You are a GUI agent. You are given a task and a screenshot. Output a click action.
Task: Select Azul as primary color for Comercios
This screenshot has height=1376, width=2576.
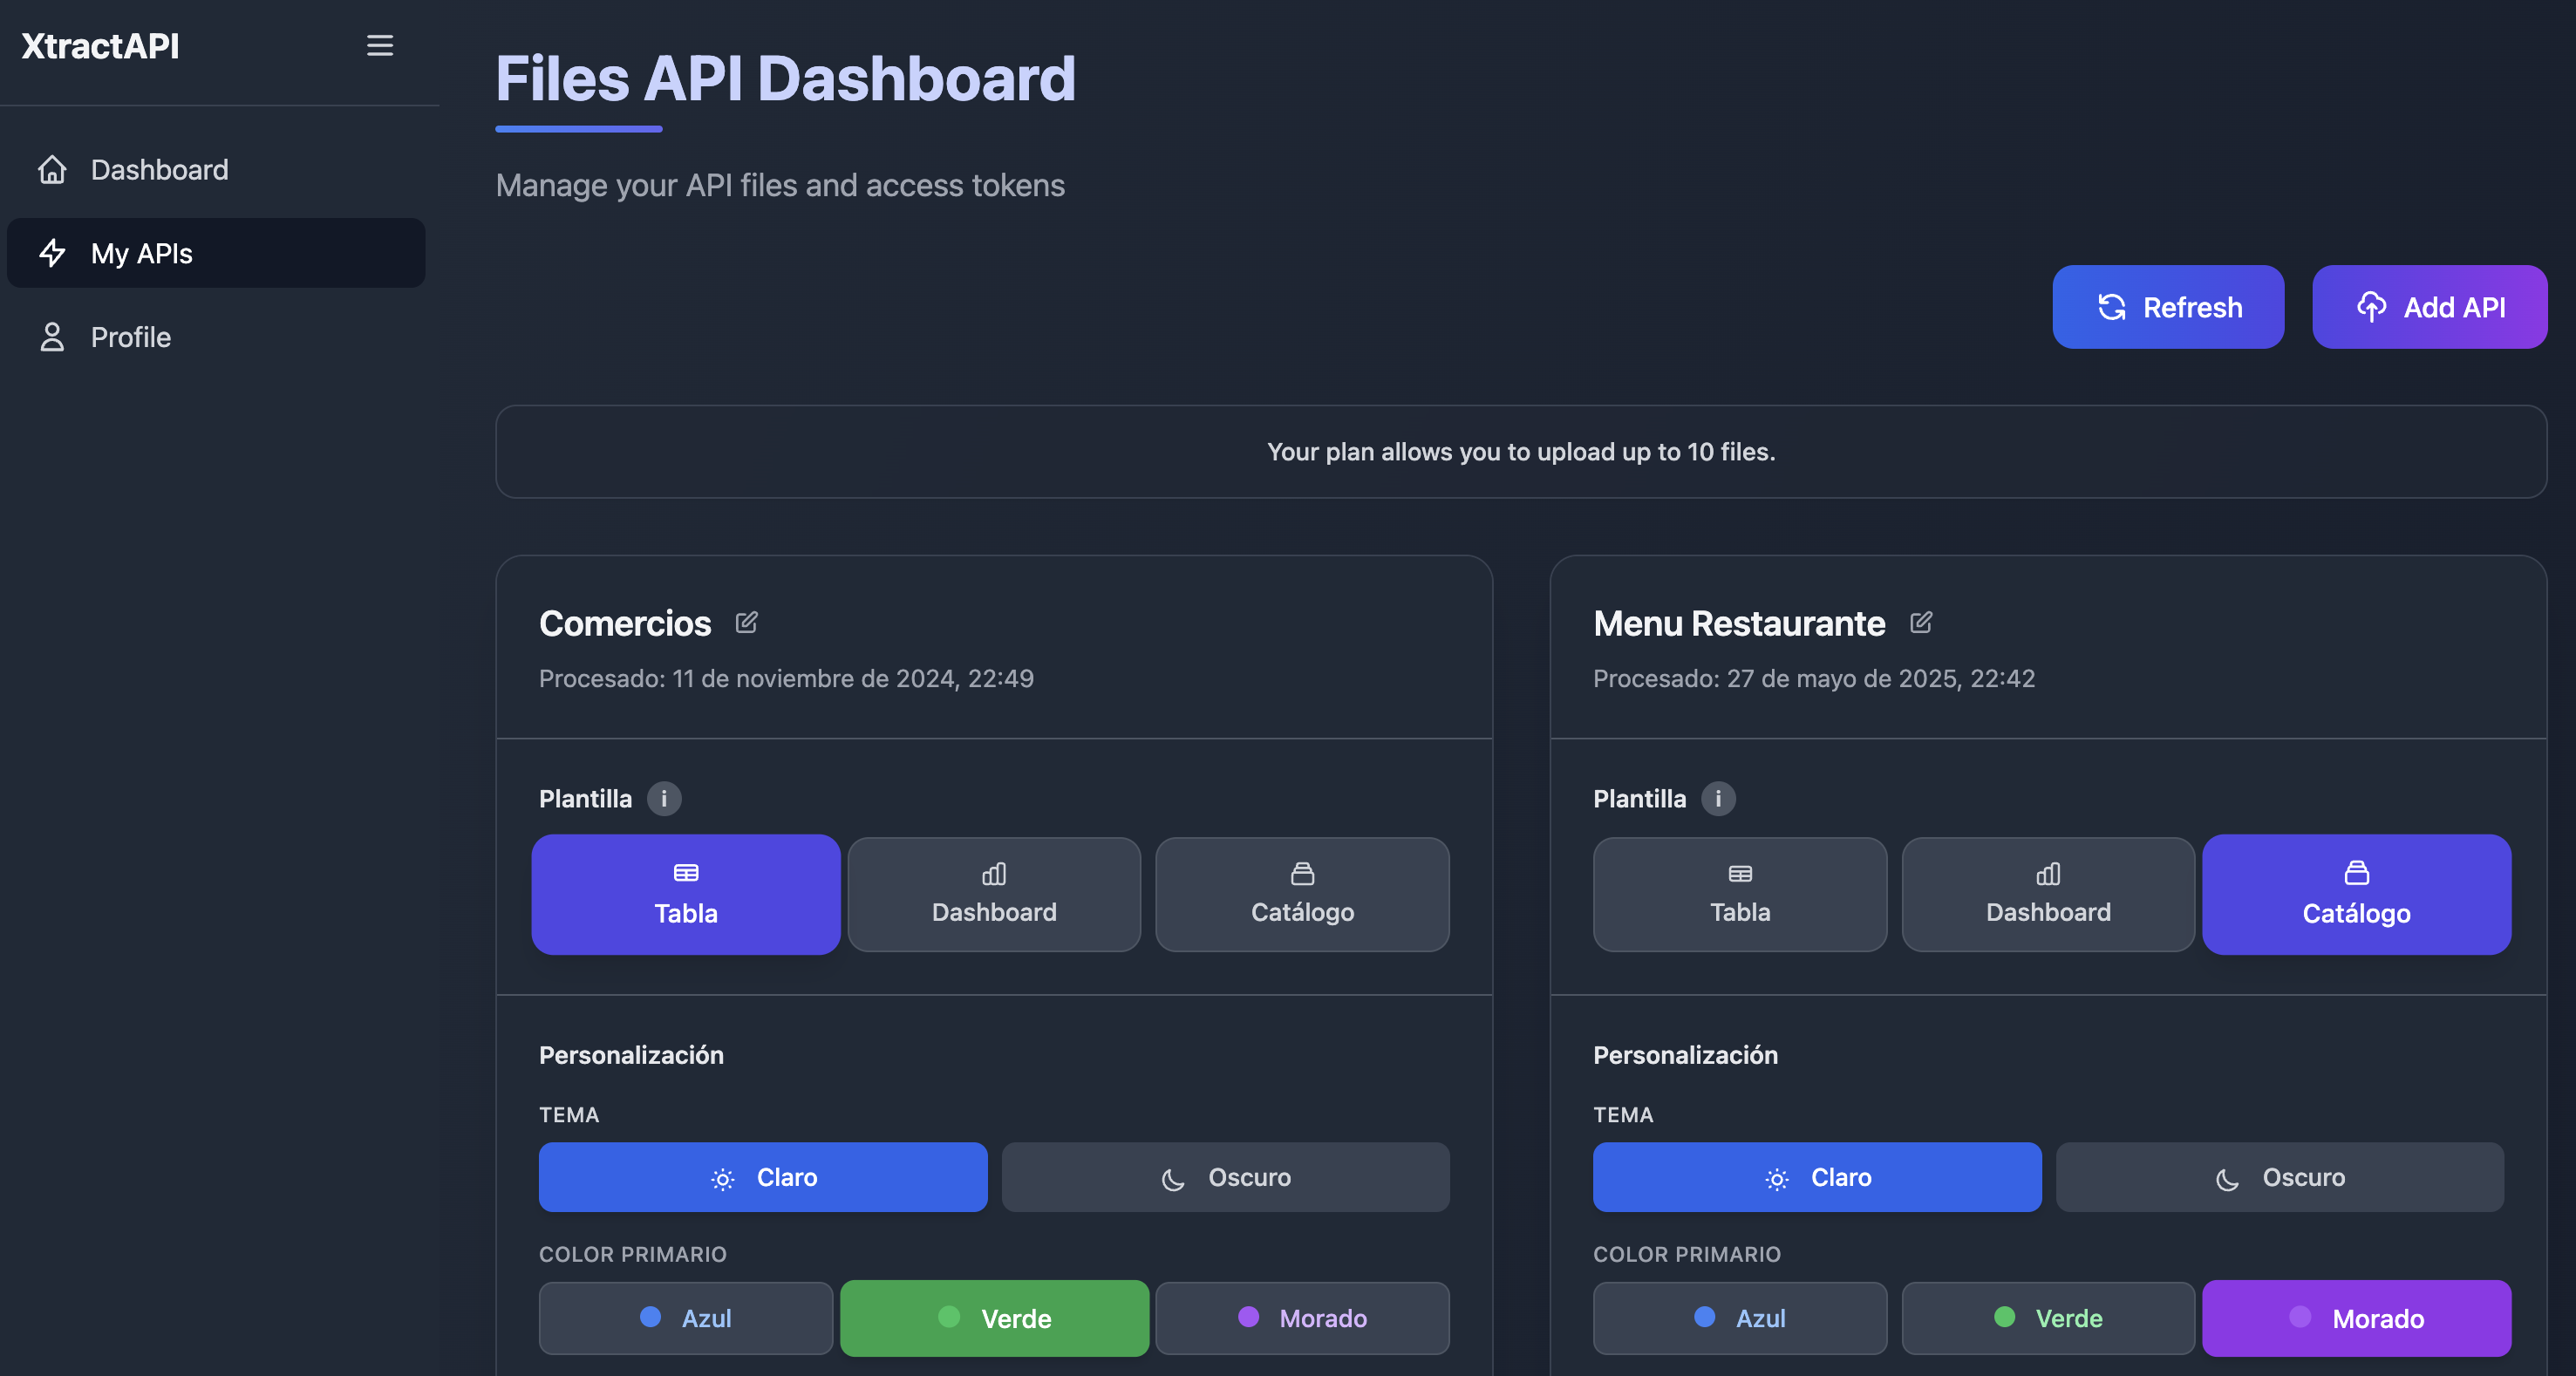click(x=685, y=1318)
